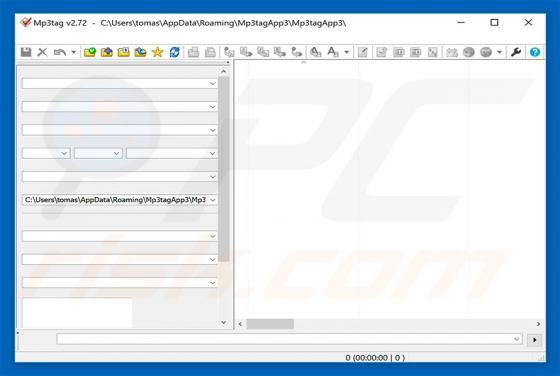560x376 pixels.
Task: Click the greyed icon right of the Export icon
Action: 432,52
